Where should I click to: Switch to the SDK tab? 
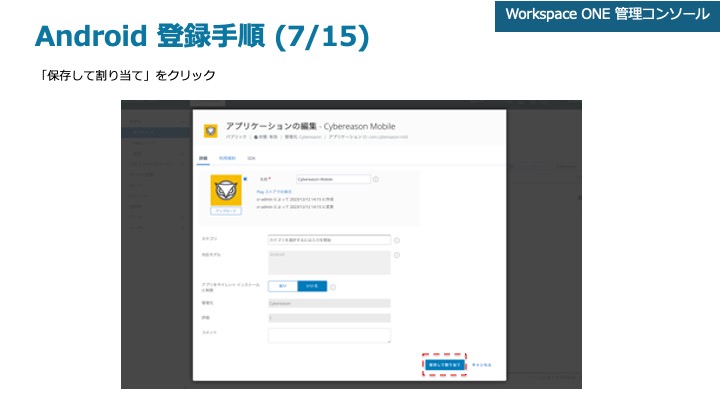[x=251, y=158]
